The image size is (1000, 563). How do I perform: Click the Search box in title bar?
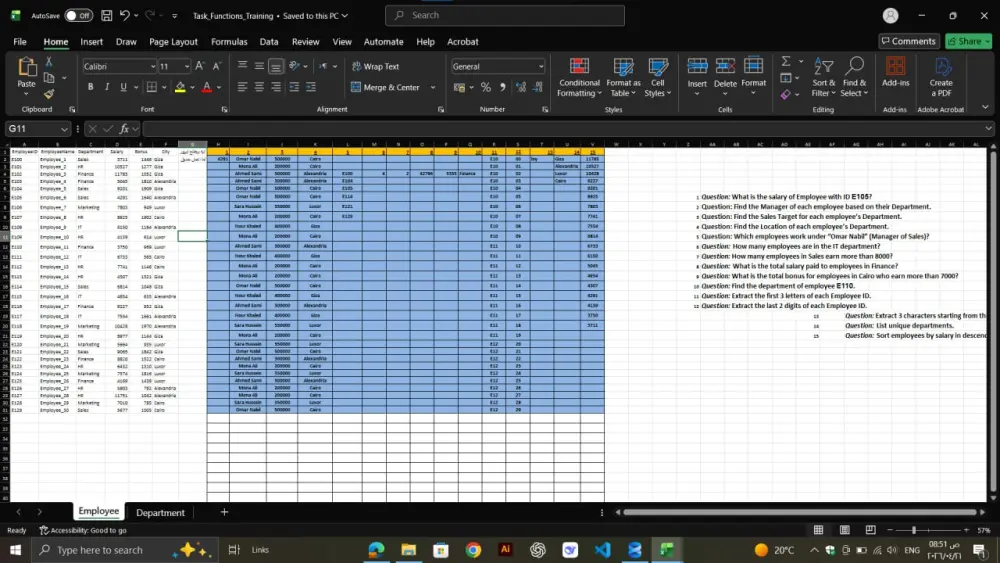[504, 15]
